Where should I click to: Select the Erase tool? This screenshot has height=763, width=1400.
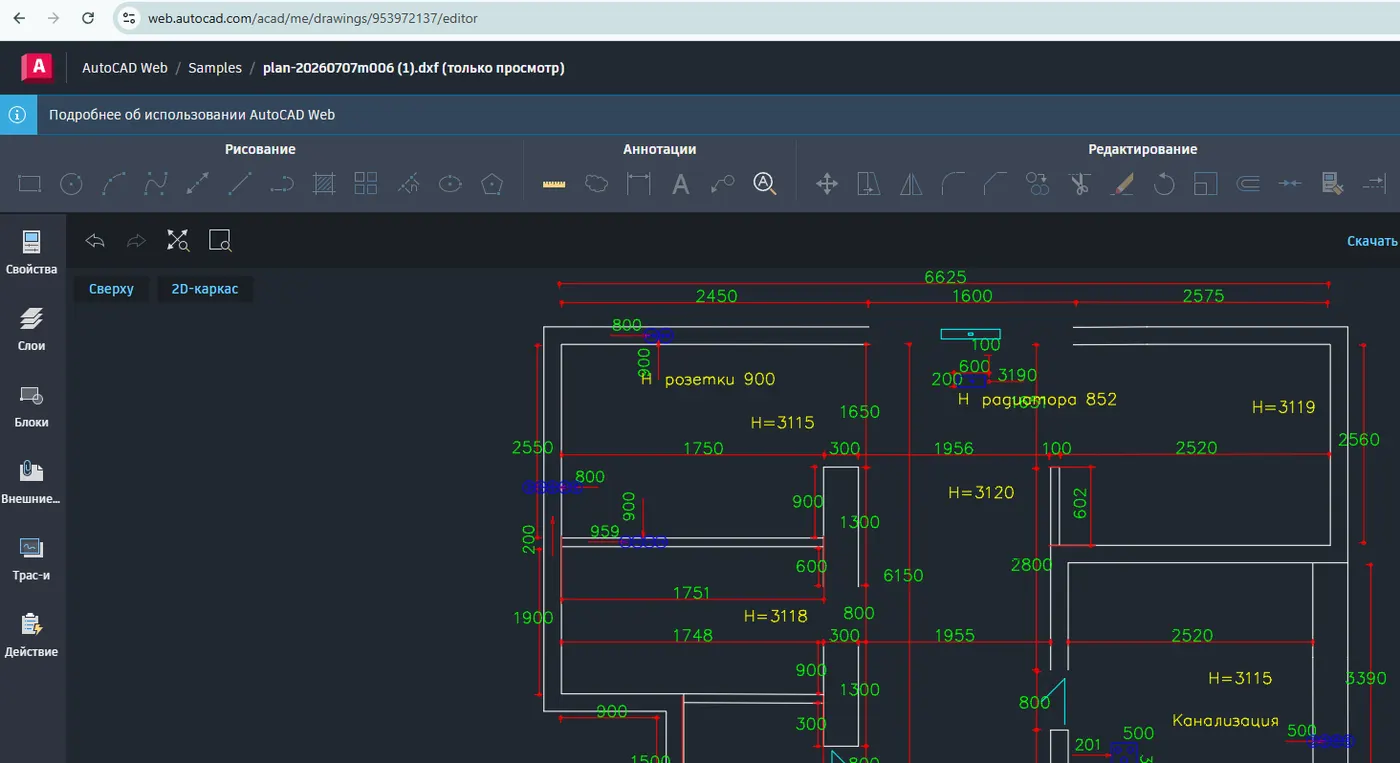coord(1122,183)
